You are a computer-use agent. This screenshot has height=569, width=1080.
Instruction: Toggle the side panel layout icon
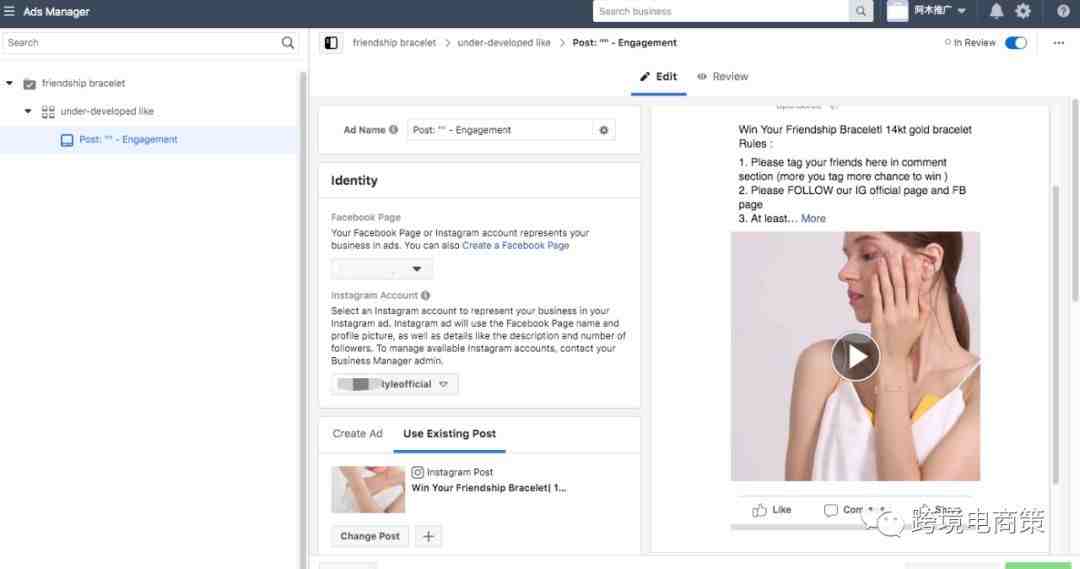(x=331, y=43)
